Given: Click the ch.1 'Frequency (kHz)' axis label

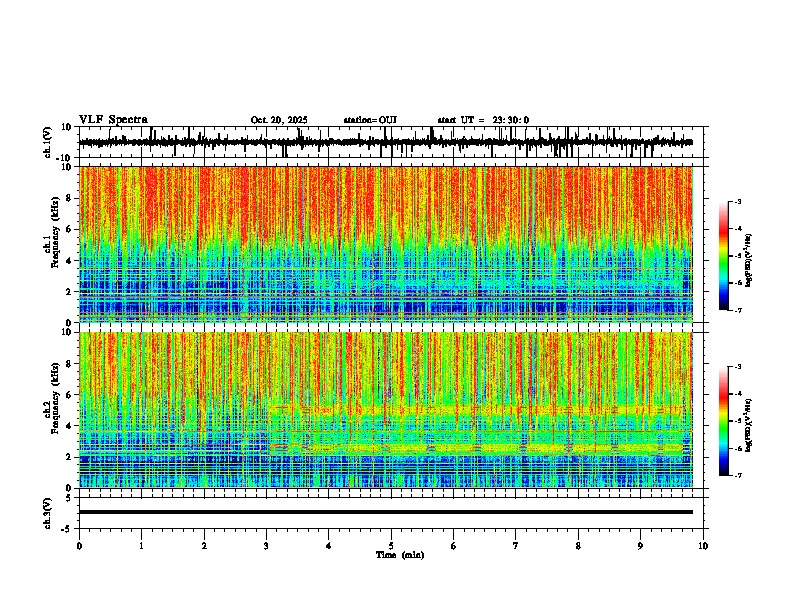Looking at the screenshot, I should click(56, 234).
